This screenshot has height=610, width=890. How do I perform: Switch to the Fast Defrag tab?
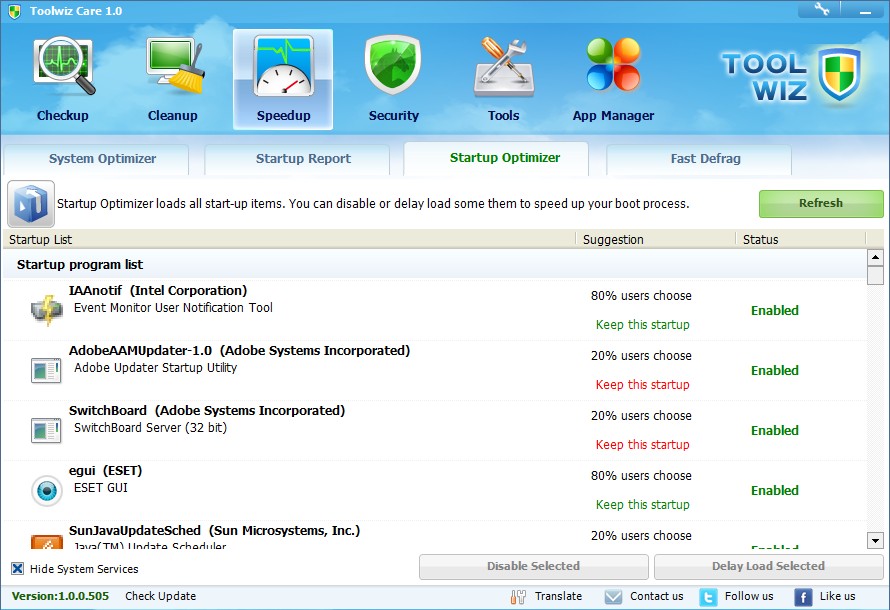(699, 159)
